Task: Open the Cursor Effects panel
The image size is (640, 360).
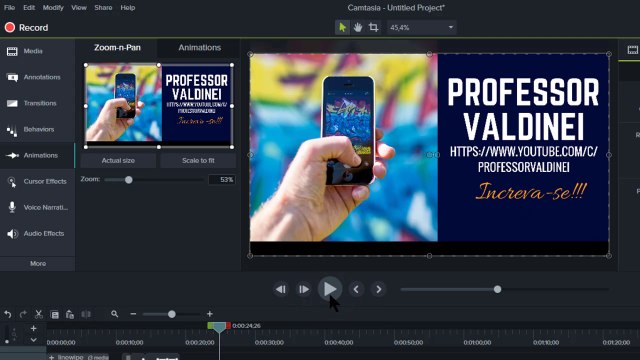Action: 38,182
